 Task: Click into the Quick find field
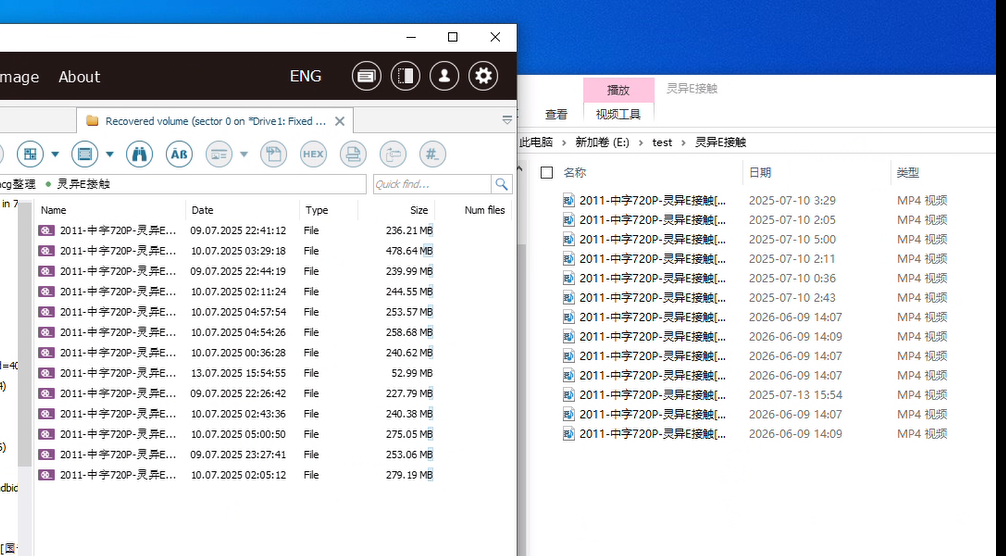[432, 184]
